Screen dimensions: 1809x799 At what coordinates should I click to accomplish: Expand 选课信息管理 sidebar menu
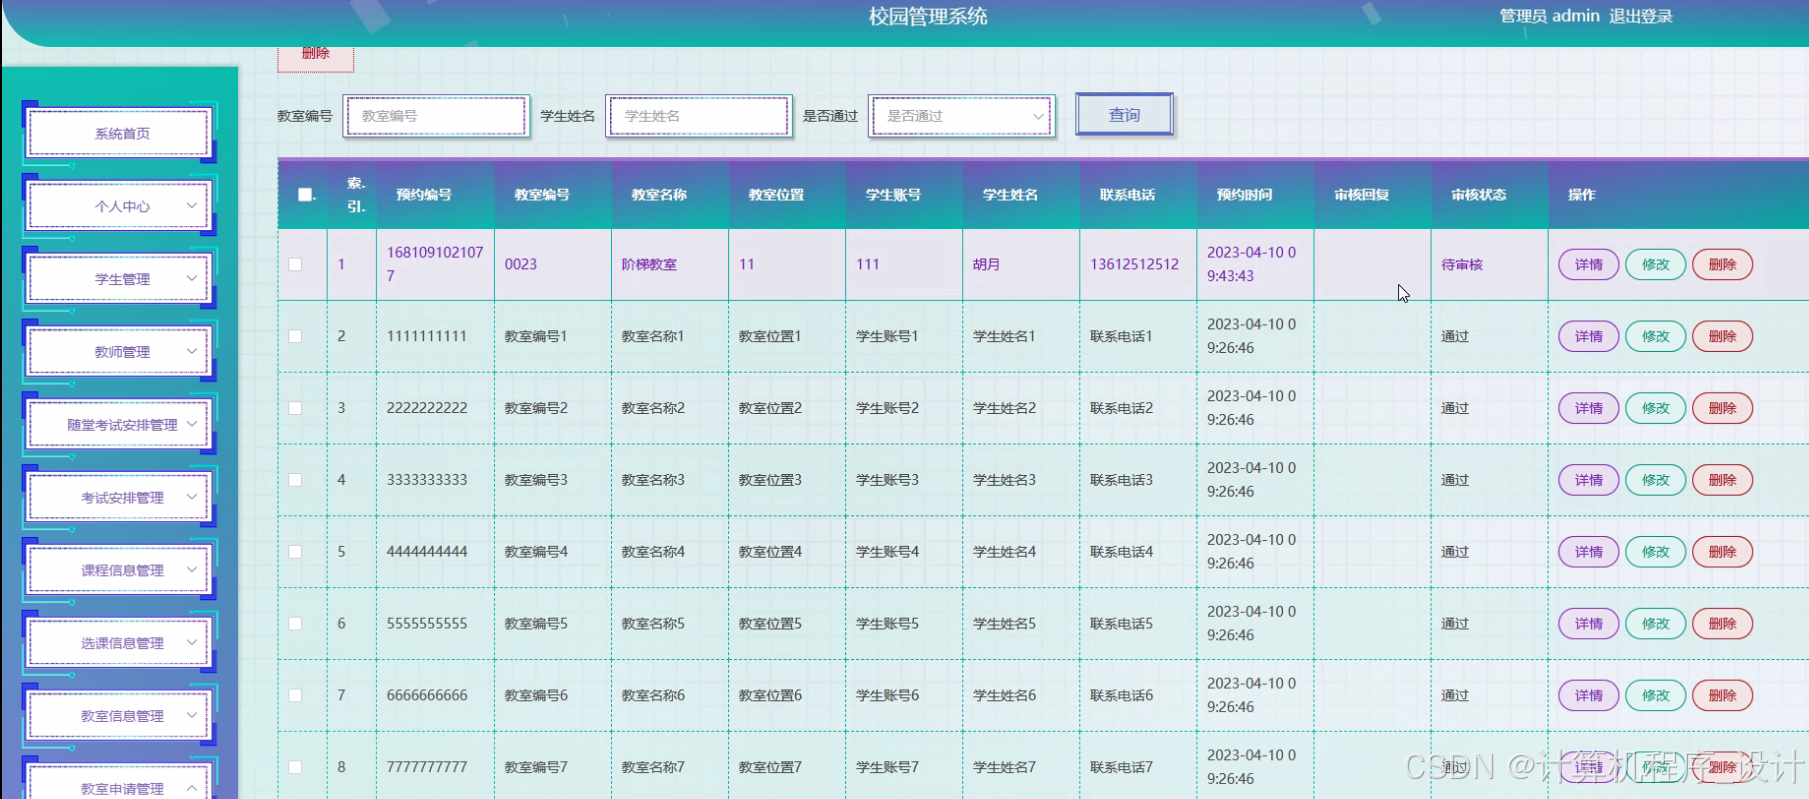click(x=120, y=643)
